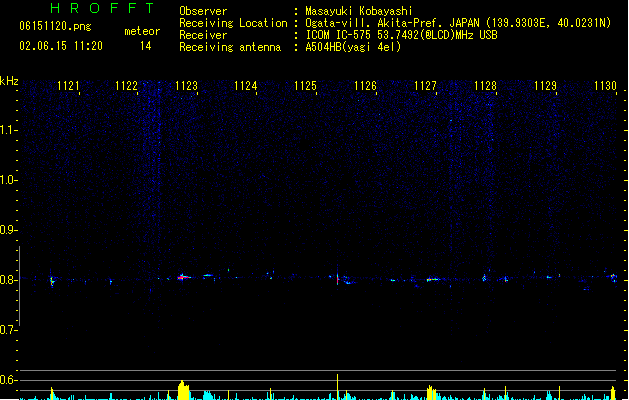Click time marker 1125
Image resolution: width=629 pixels, height=400 pixels.
click(x=305, y=86)
